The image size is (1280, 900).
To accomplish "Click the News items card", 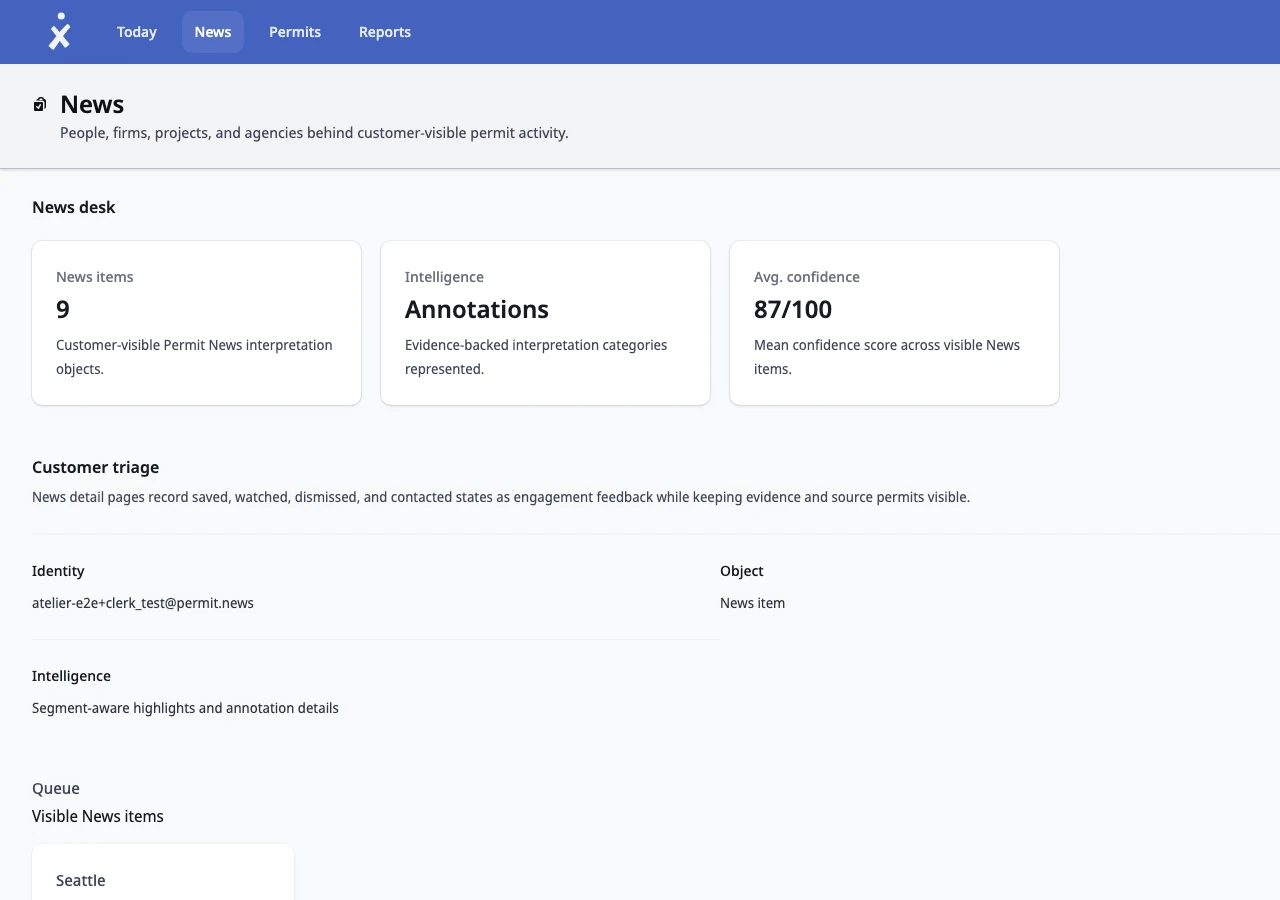I will tap(196, 323).
